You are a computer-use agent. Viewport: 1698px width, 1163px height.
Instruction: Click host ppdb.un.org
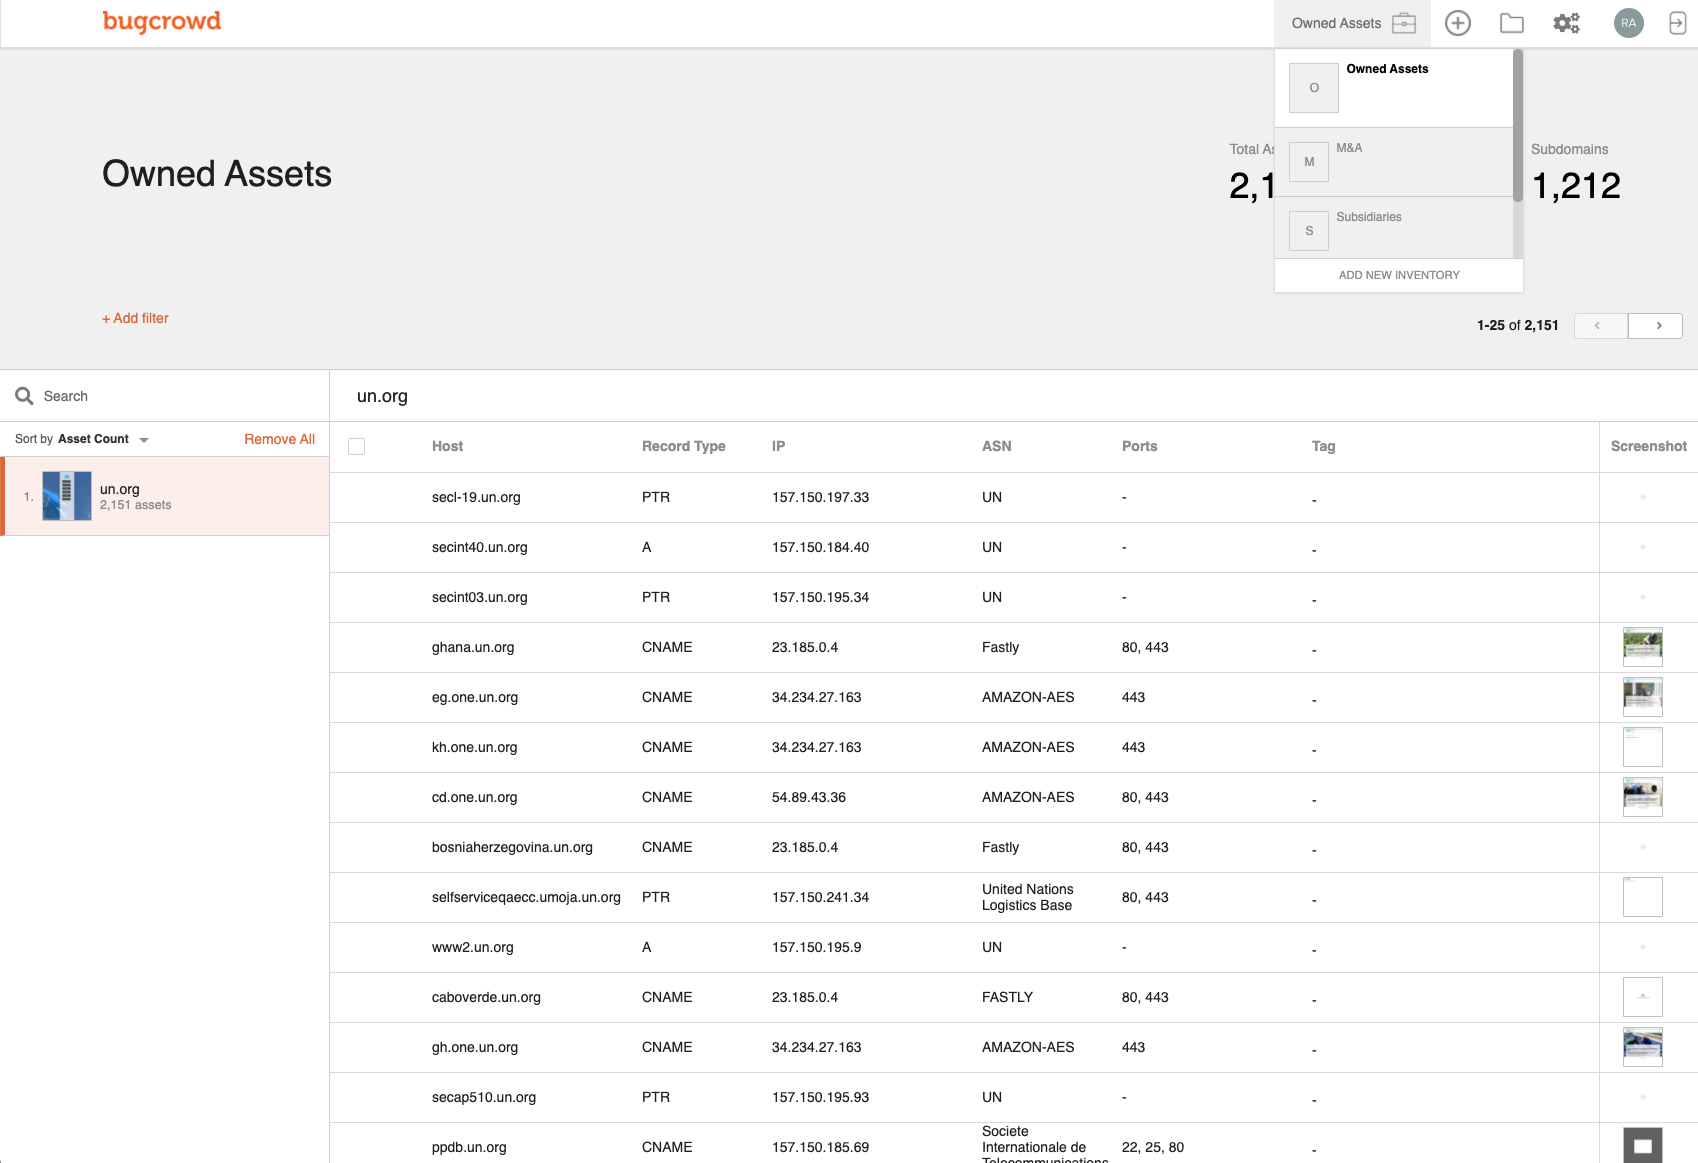coord(469,1147)
